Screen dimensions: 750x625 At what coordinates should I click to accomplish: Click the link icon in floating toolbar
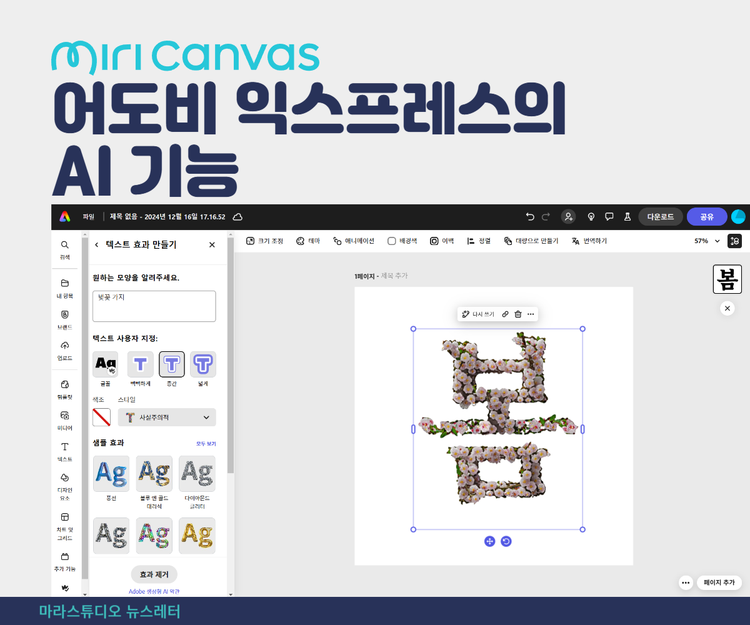pyautogui.click(x=505, y=314)
